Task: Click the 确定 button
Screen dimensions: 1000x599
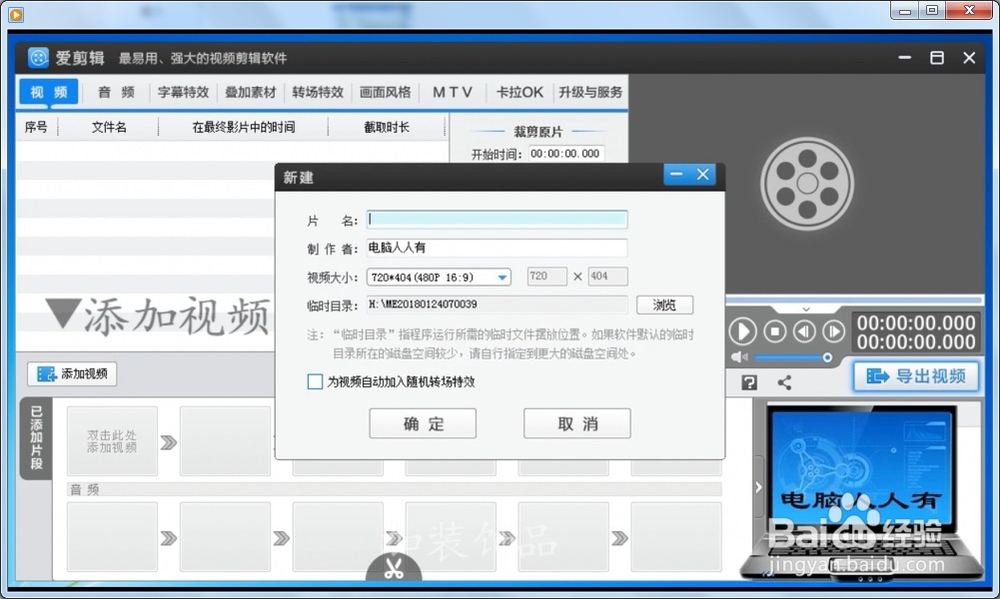Action: tap(423, 424)
